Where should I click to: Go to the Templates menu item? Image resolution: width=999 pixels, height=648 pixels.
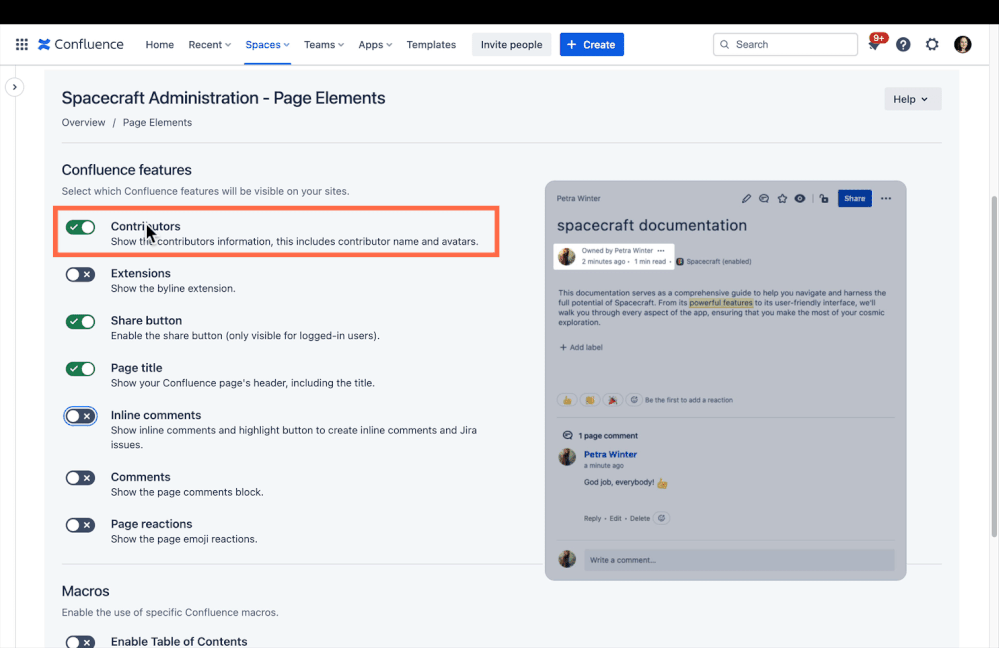click(x=431, y=44)
